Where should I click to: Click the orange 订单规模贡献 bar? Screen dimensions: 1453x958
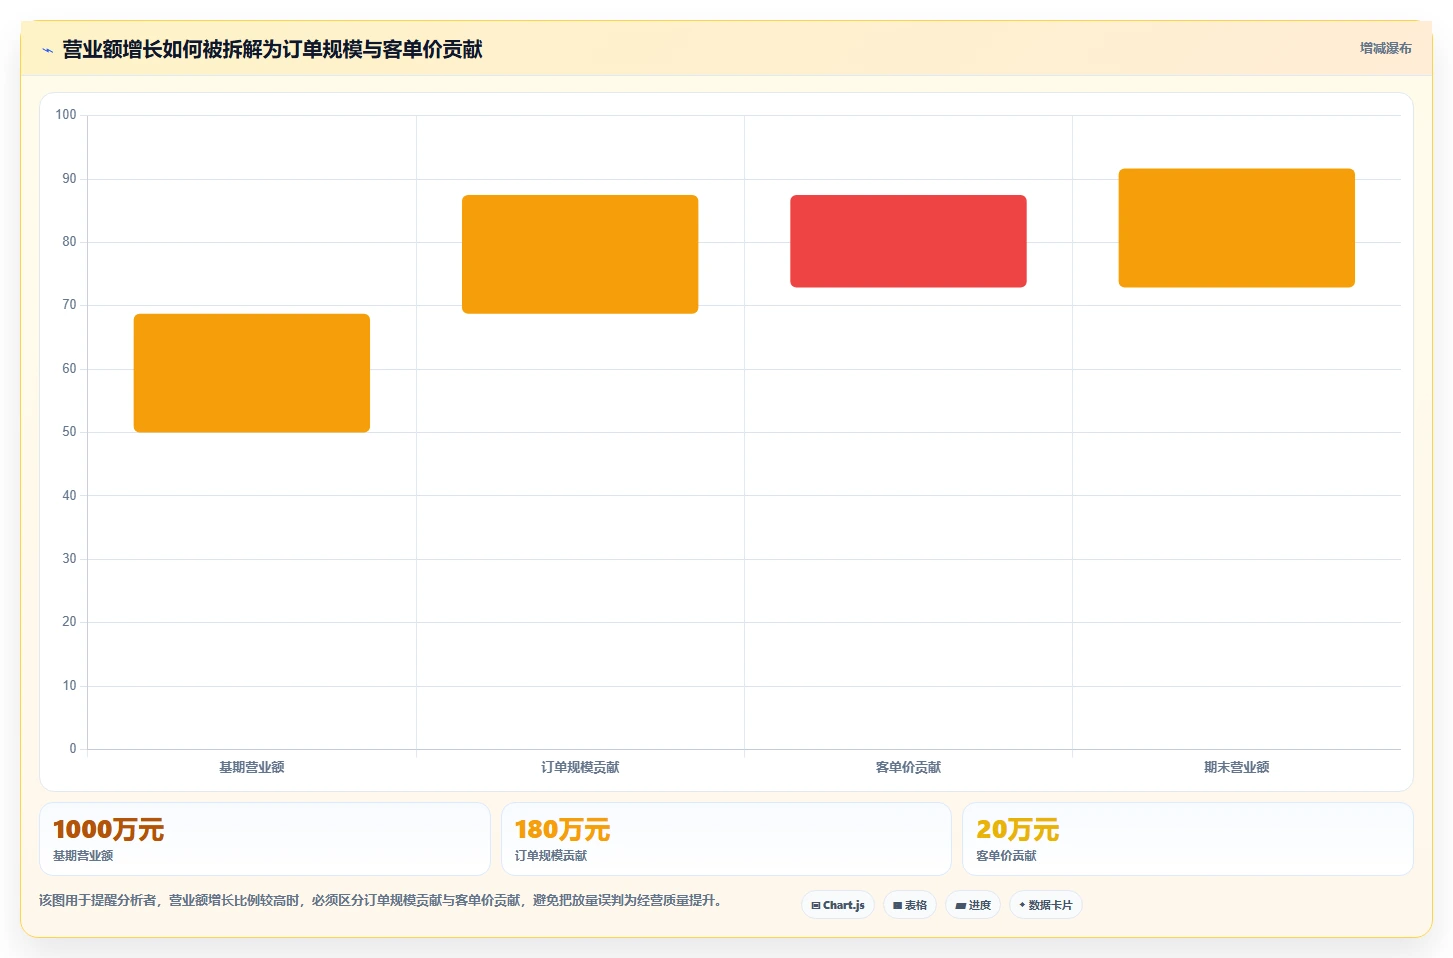[580, 254]
